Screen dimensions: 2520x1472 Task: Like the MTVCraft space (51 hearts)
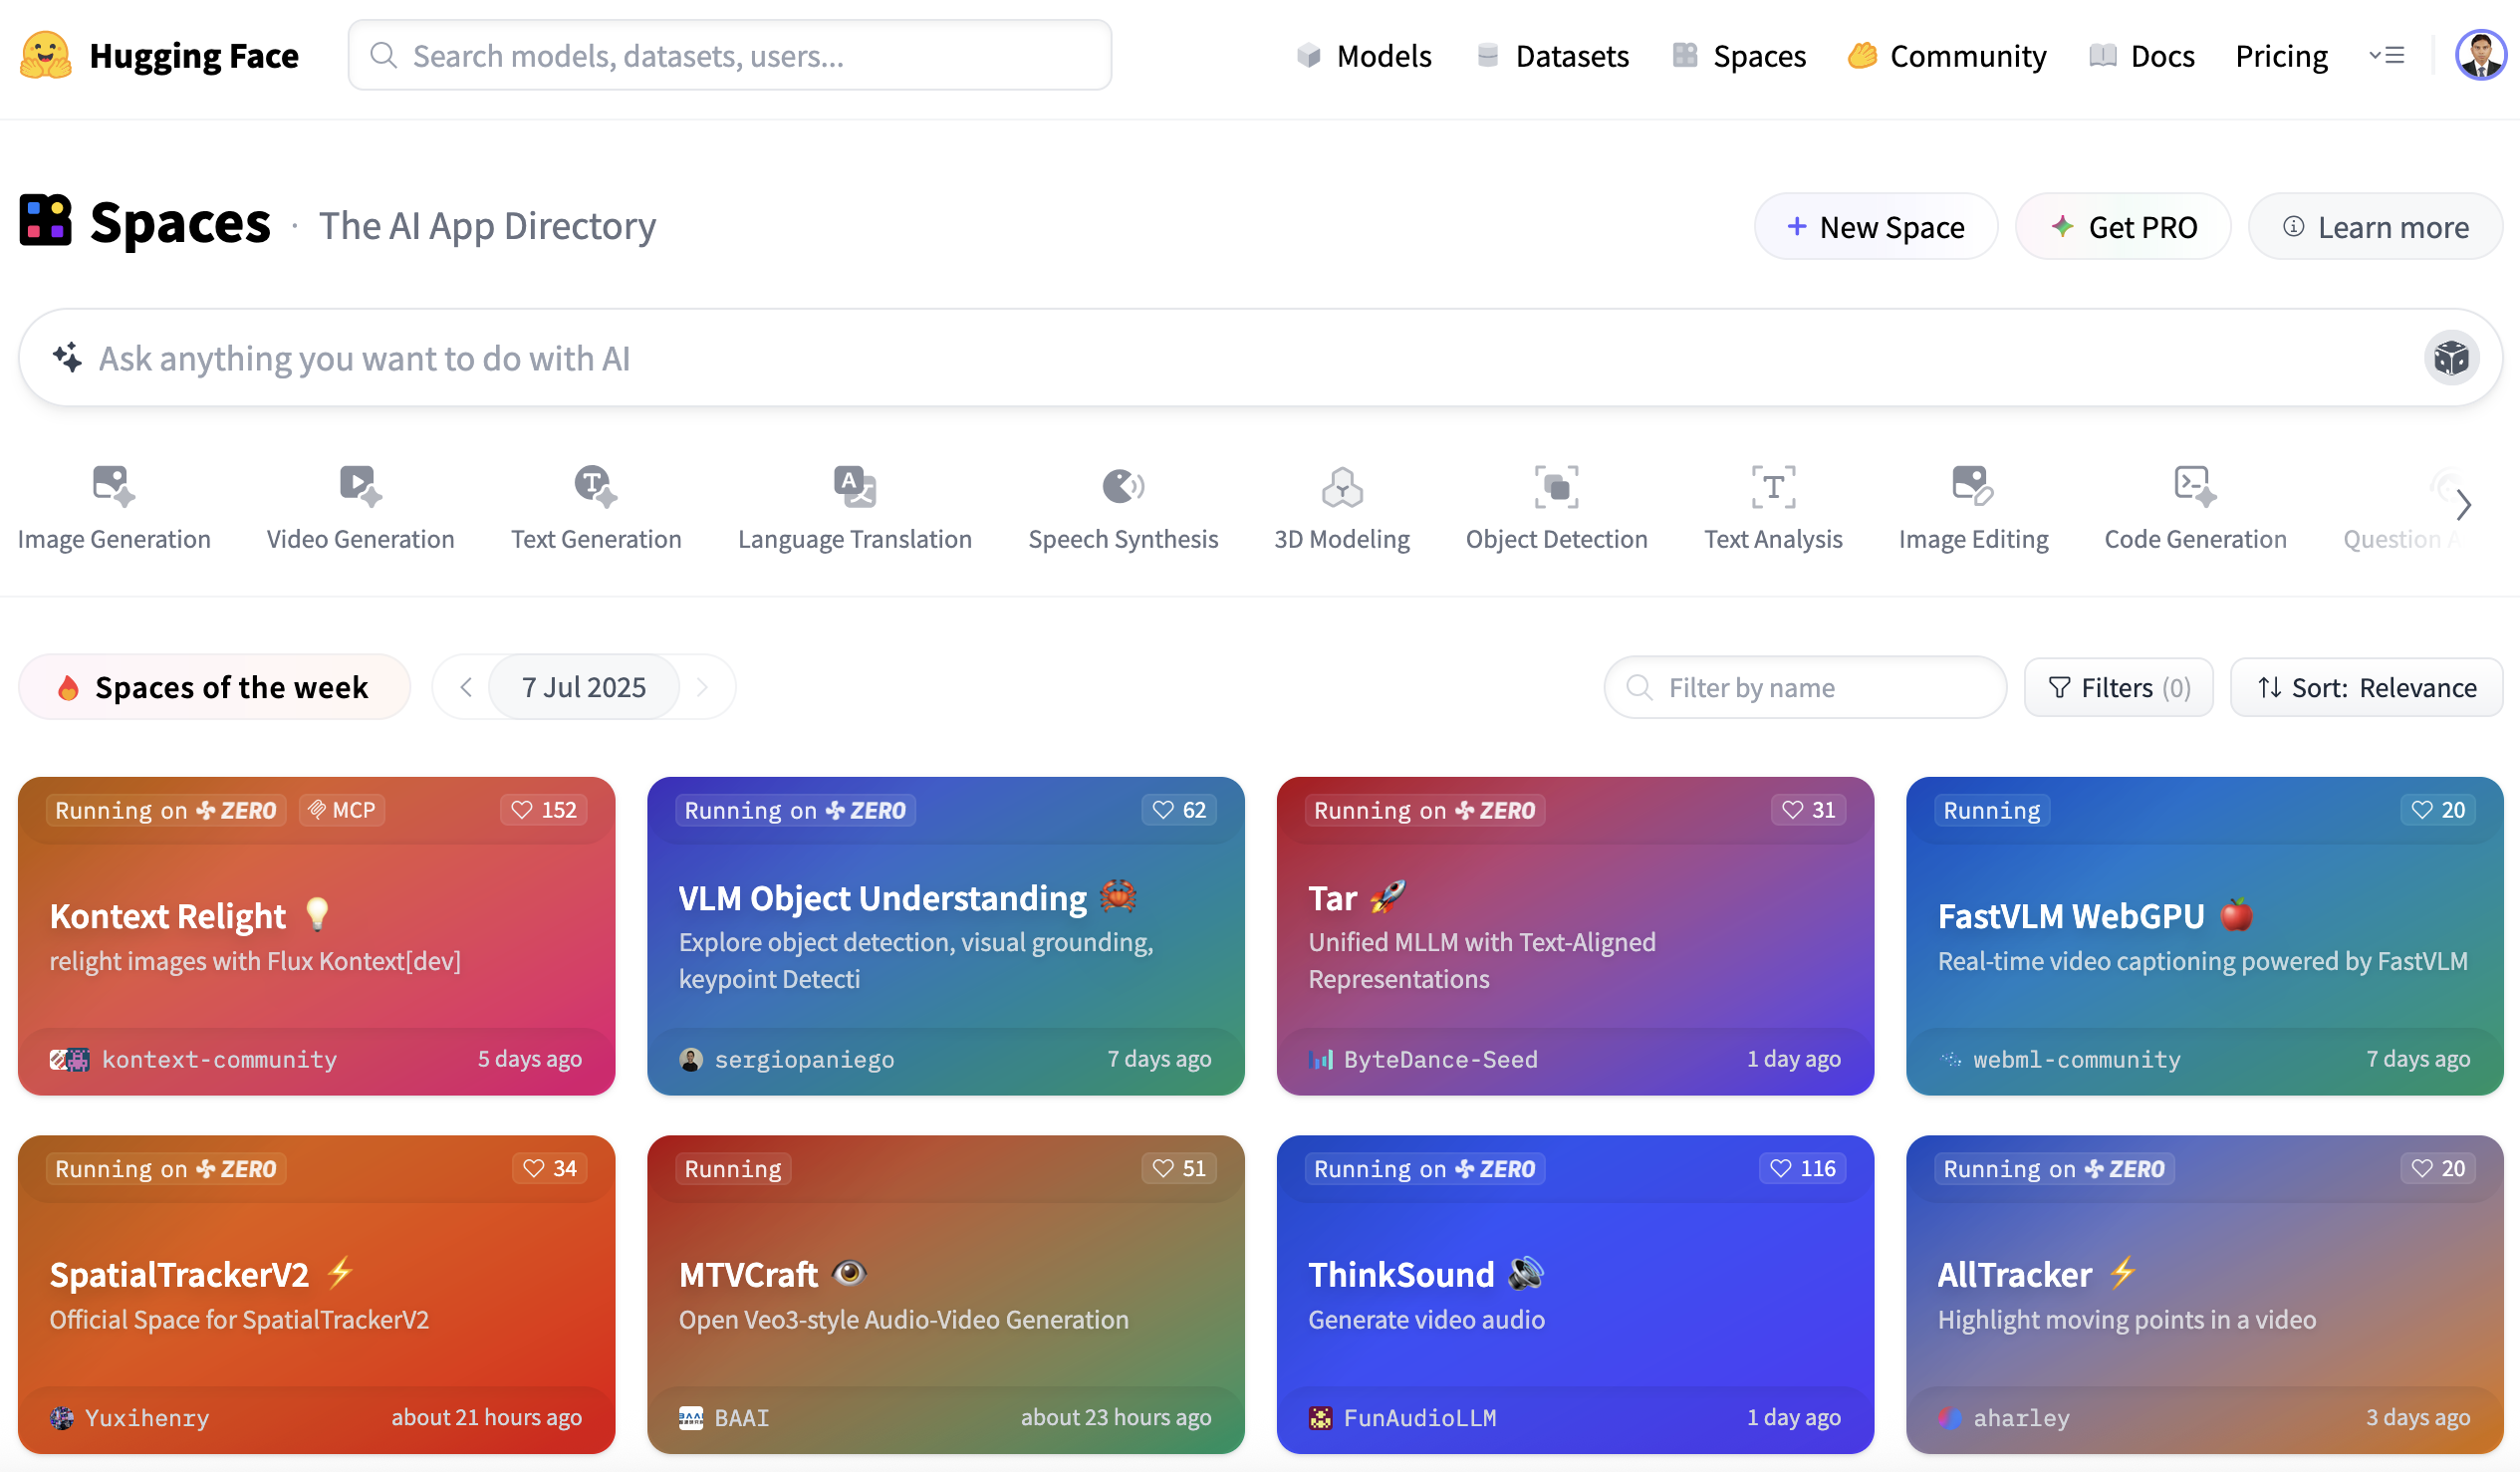1179,1168
